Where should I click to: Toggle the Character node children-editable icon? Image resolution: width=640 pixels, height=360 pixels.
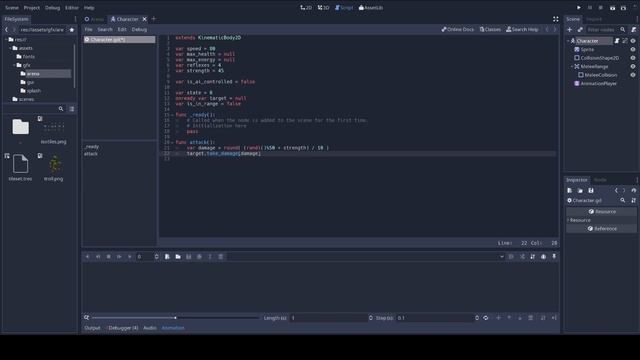click(625, 41)
